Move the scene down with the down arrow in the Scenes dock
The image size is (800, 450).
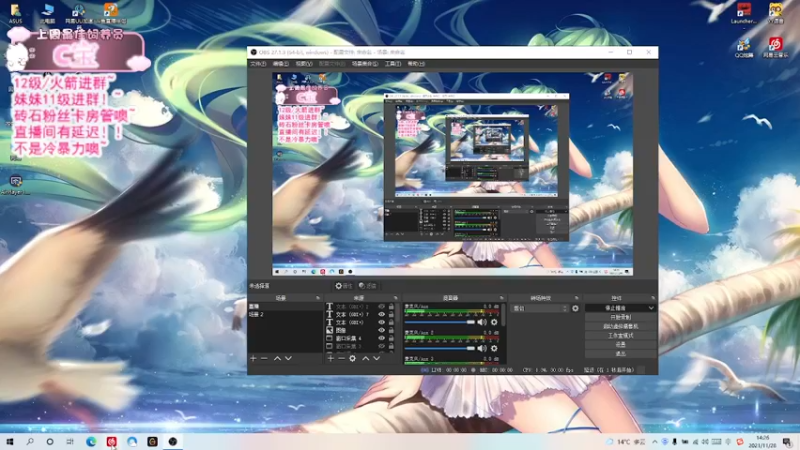[288, 359]
